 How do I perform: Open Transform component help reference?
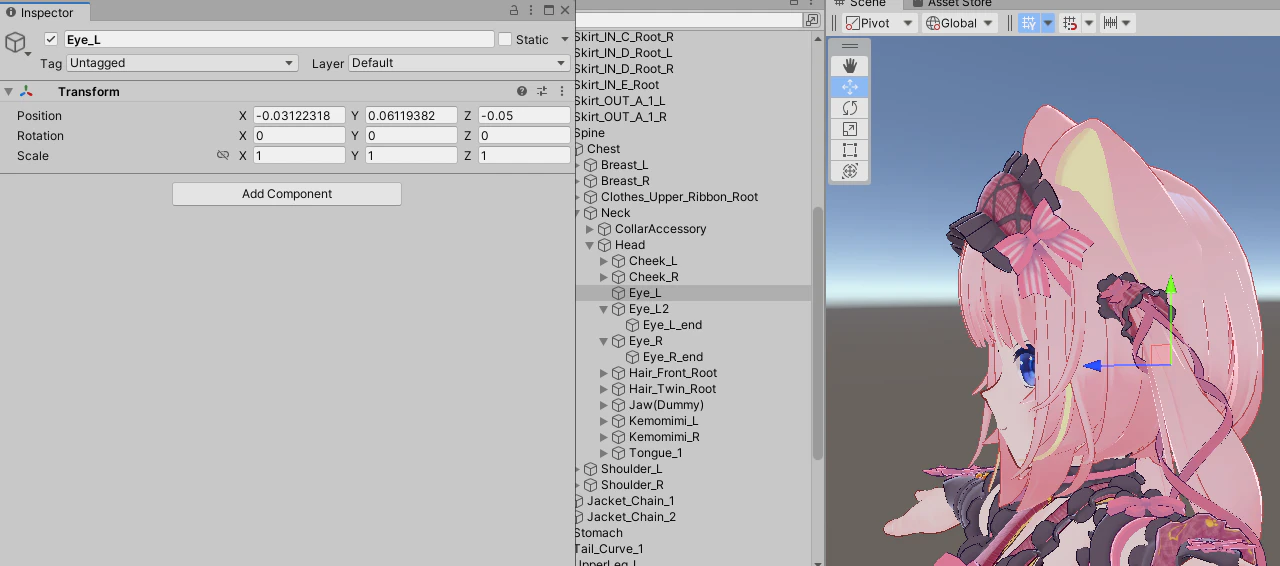click(x=522, y=91)
